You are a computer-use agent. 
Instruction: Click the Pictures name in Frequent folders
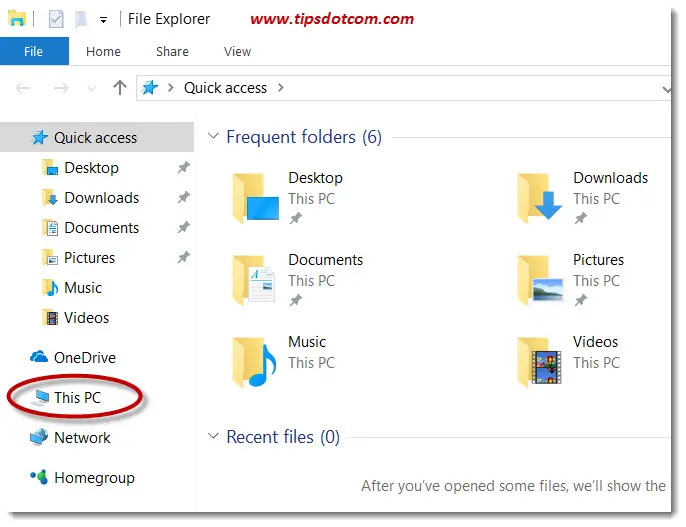pos(598,260)
